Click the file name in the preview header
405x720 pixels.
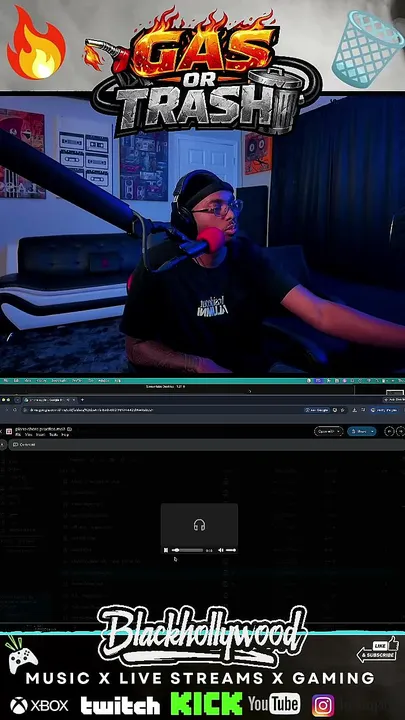click(40, 429)
